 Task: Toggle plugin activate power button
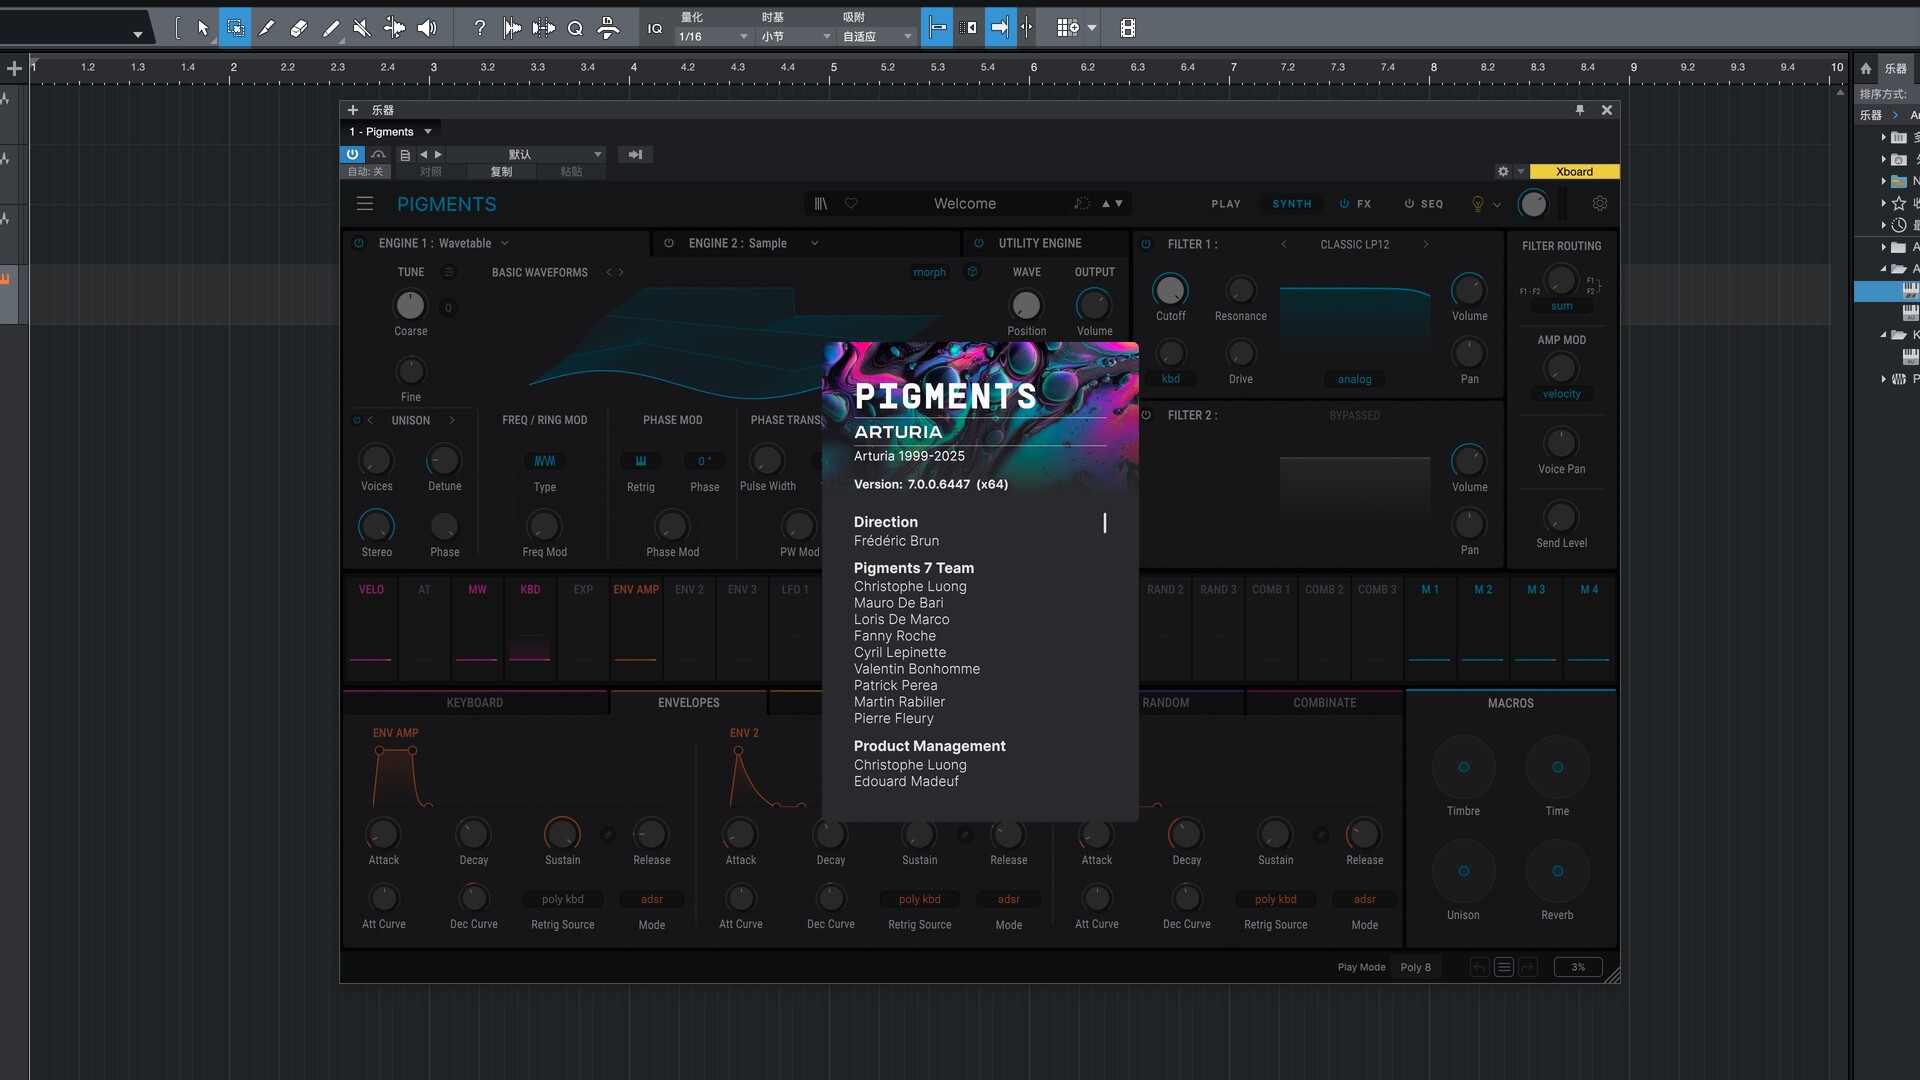click(x=352, y=154)
